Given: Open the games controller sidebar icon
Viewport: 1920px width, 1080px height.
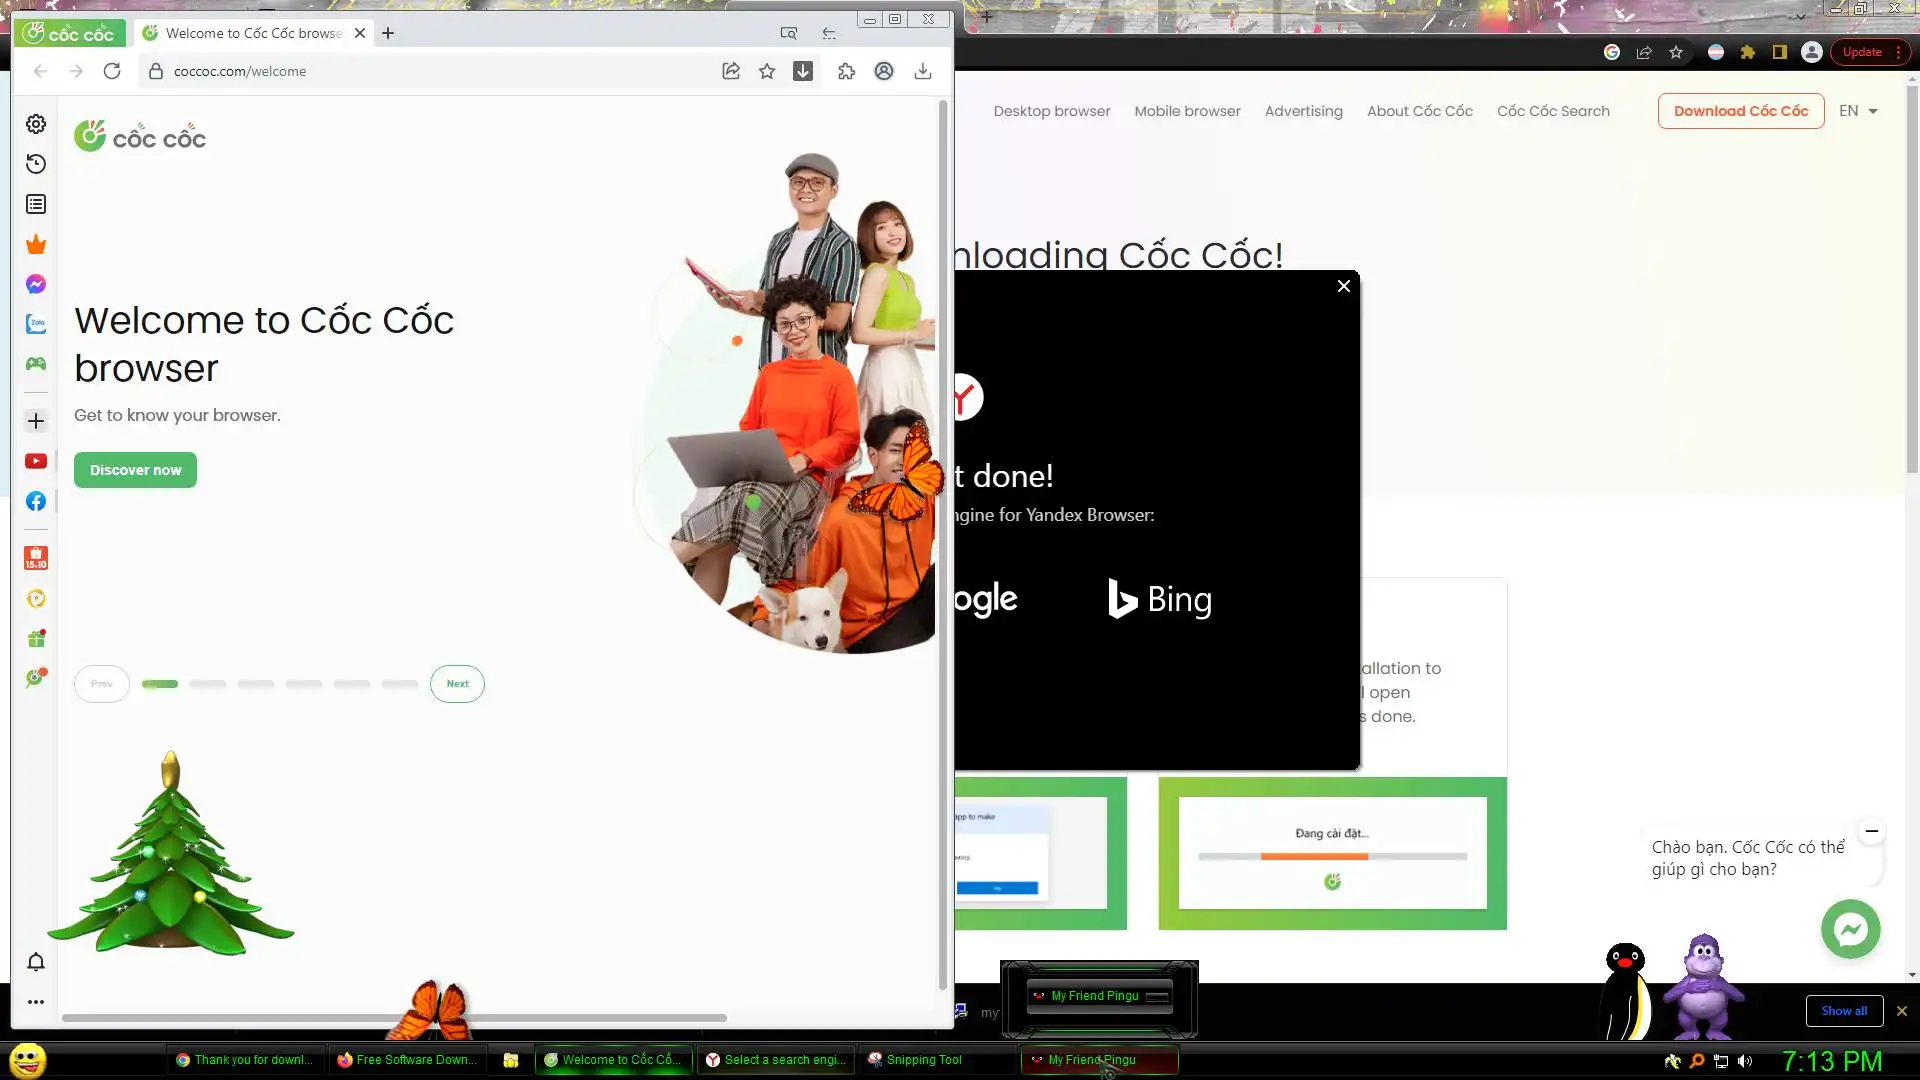Looking at the screenshot, I should pyautogui.click(x=36, y=364).
